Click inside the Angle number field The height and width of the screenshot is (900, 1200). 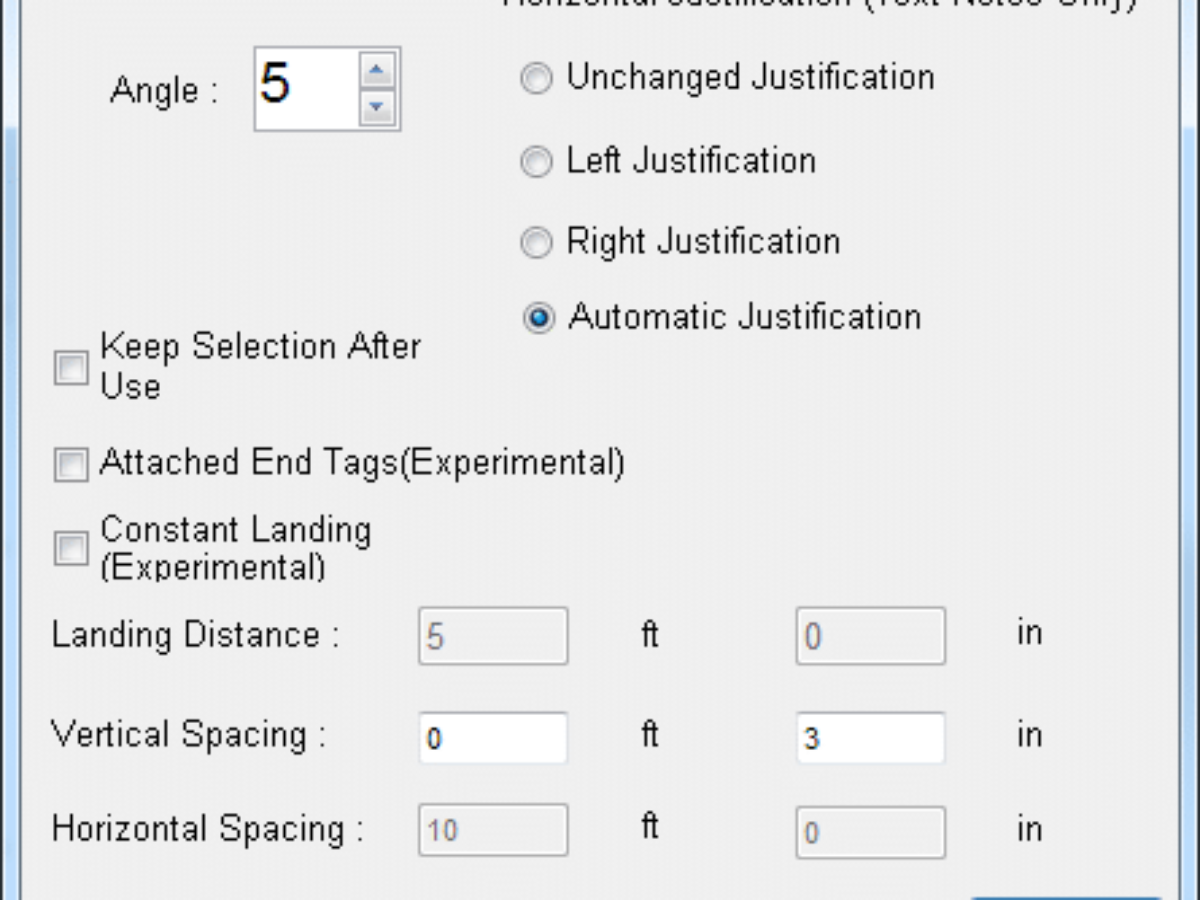[305, 88]
